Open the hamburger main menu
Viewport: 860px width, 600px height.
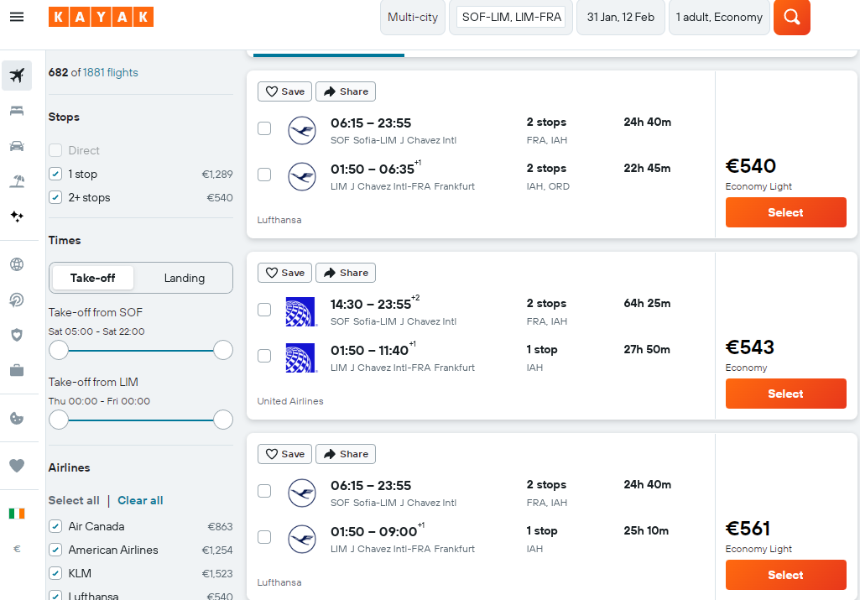pyautogui.click(x=17, y=17)
